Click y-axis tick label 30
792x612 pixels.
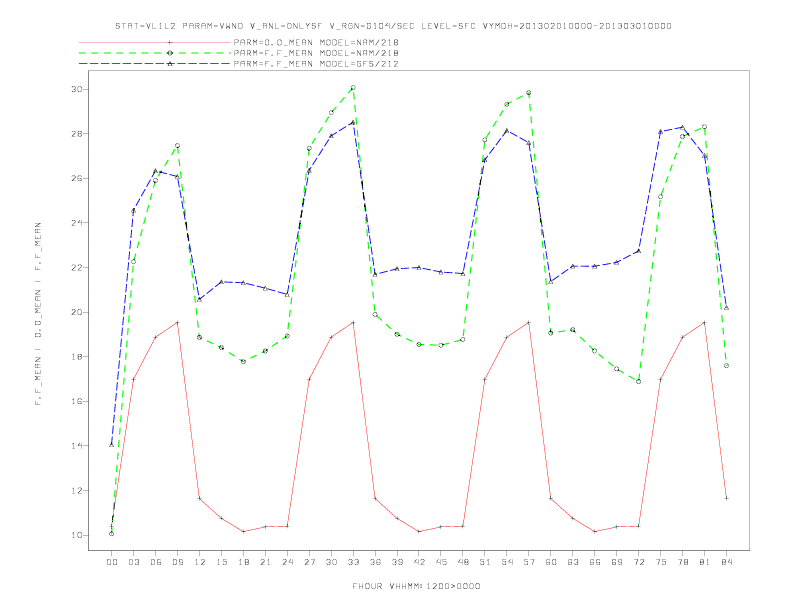tap(76, 89)
